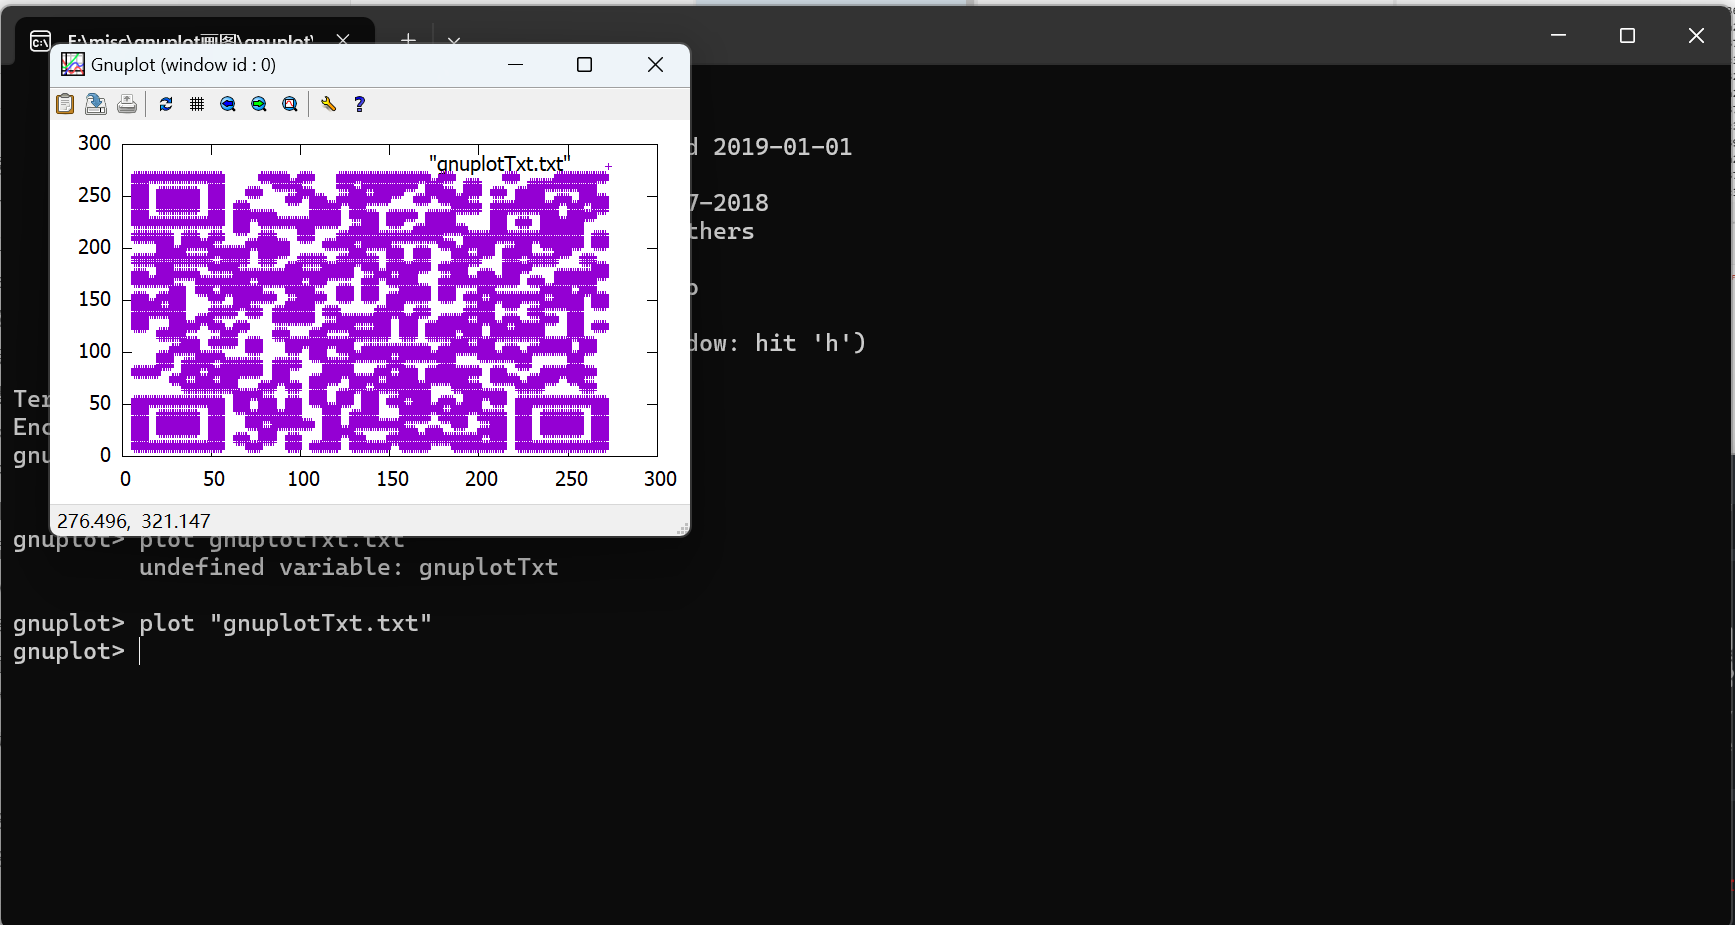This screenshot has height=925, width=1735.
Task: Click the resize grip of the Gnuplot window
Action: click(x=683, y=529)
